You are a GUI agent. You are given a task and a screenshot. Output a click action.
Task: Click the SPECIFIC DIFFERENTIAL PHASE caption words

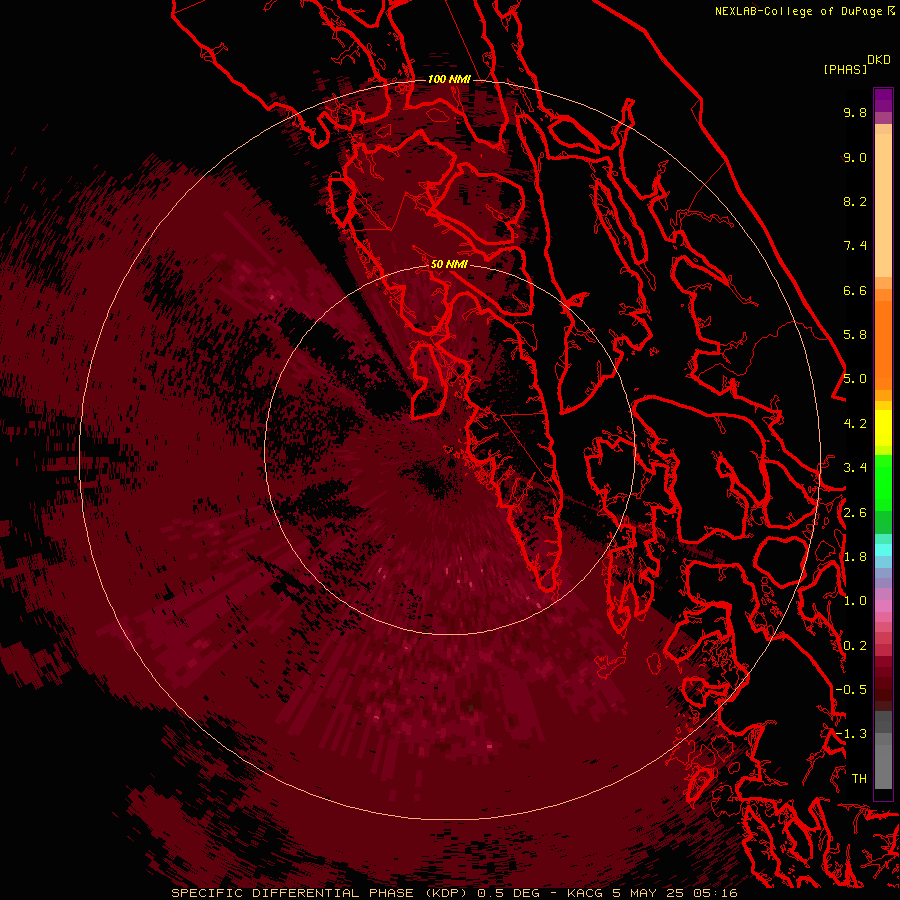292,893
